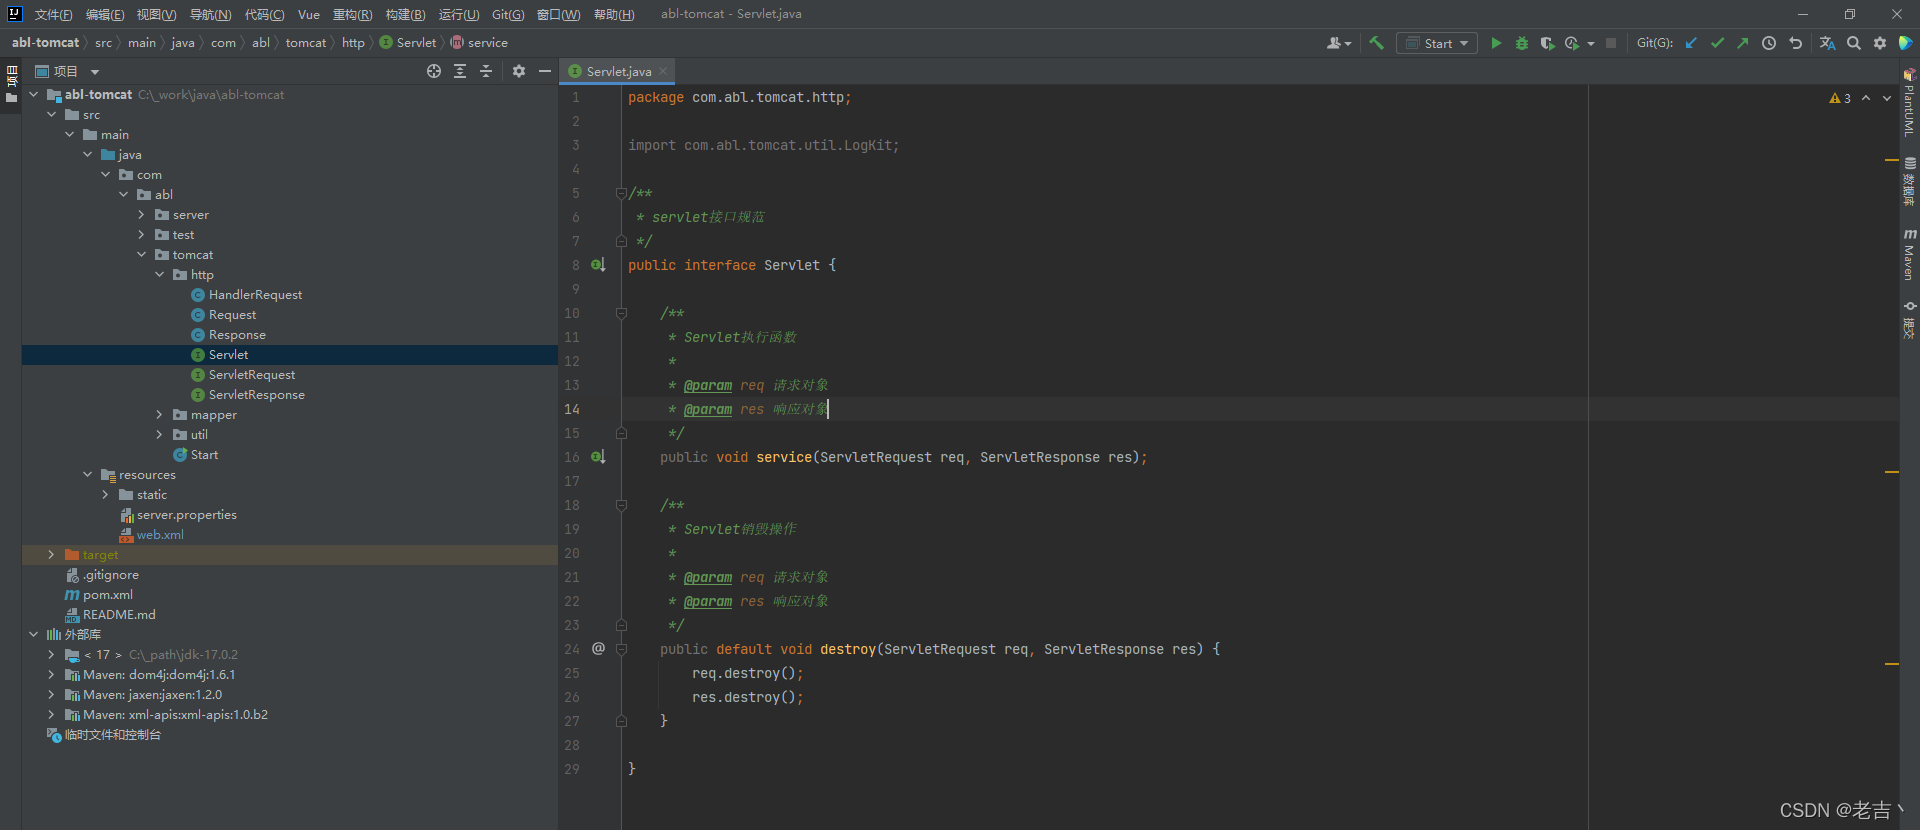
Task: Open the Maven side tool window
Action: click(x=1909, y=254)
